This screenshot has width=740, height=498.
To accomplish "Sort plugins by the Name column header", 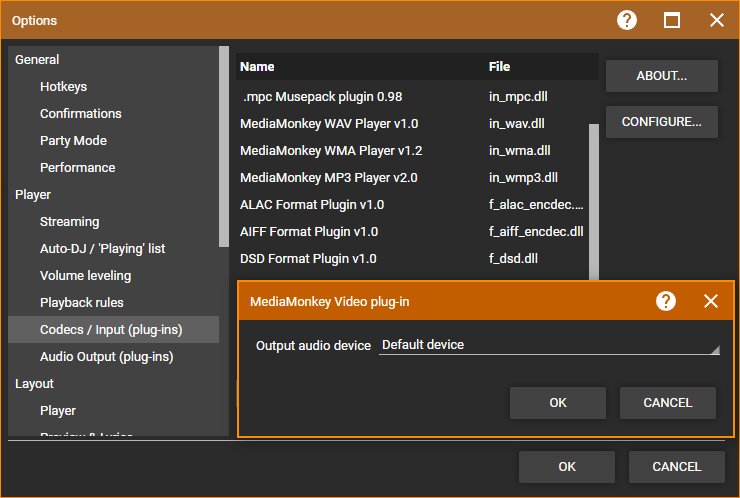I will click(257, 67).
